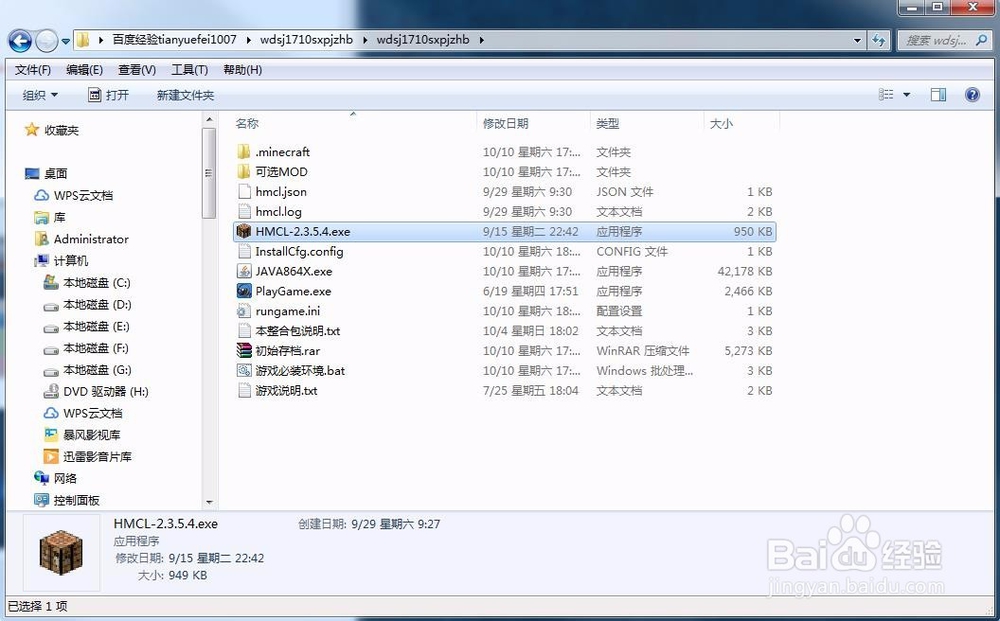Open 本地磁盘 (G:) drive
1000x621 pixels.
97,370
